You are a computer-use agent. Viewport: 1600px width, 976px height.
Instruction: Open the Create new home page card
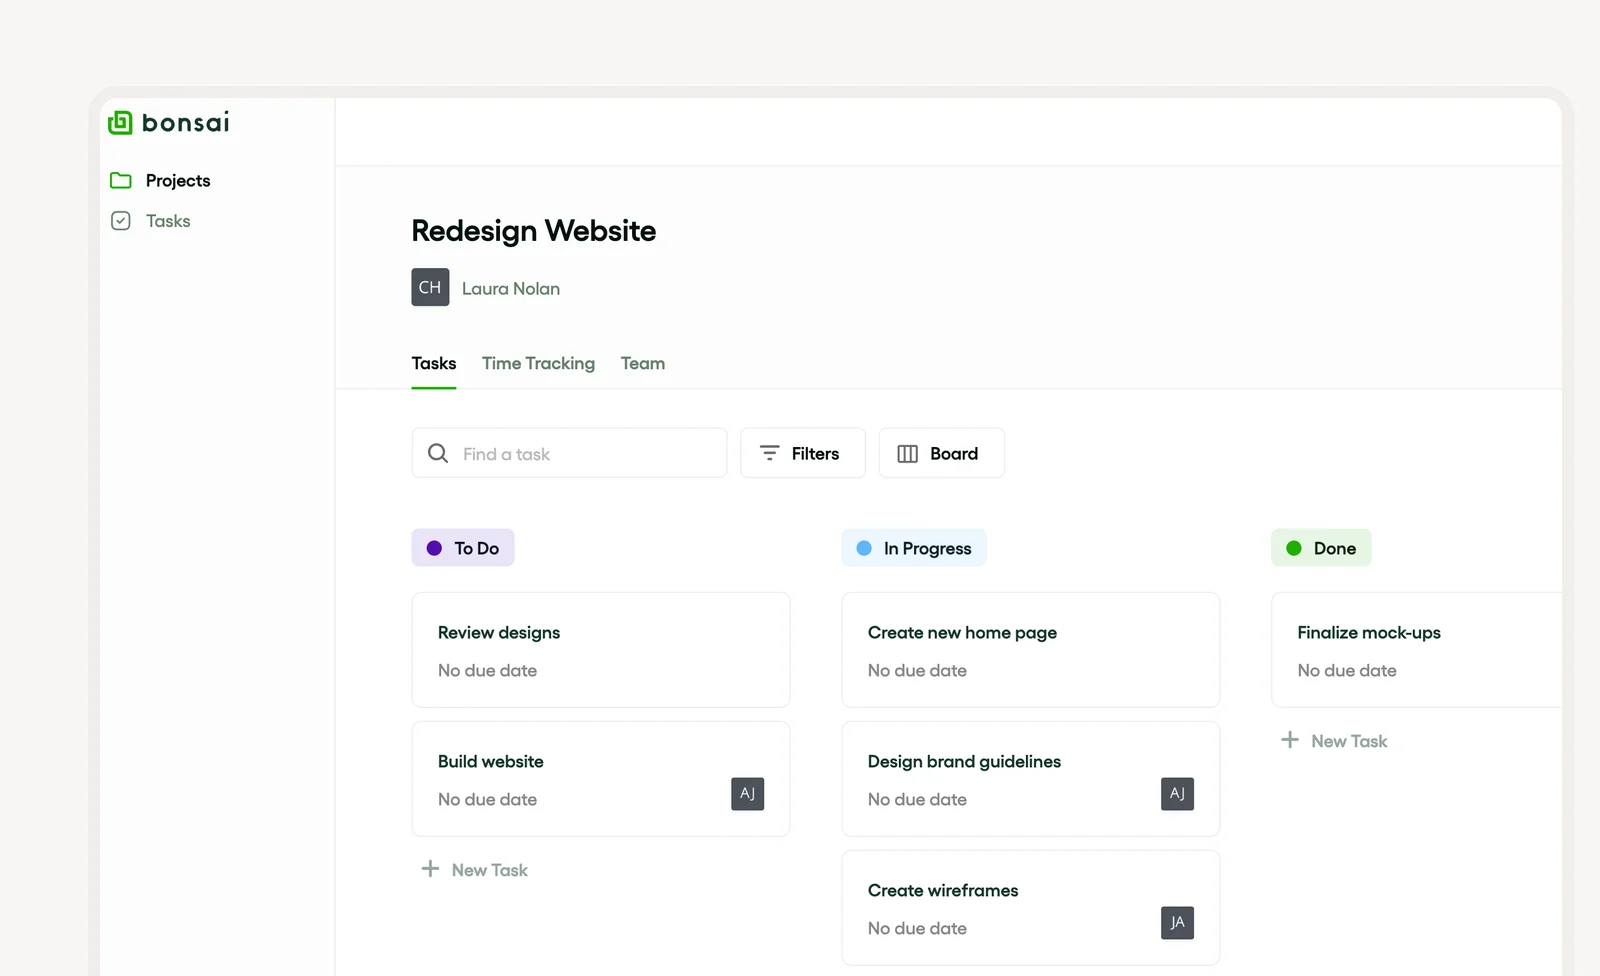pyautogui.click(x=1031, y=650)
